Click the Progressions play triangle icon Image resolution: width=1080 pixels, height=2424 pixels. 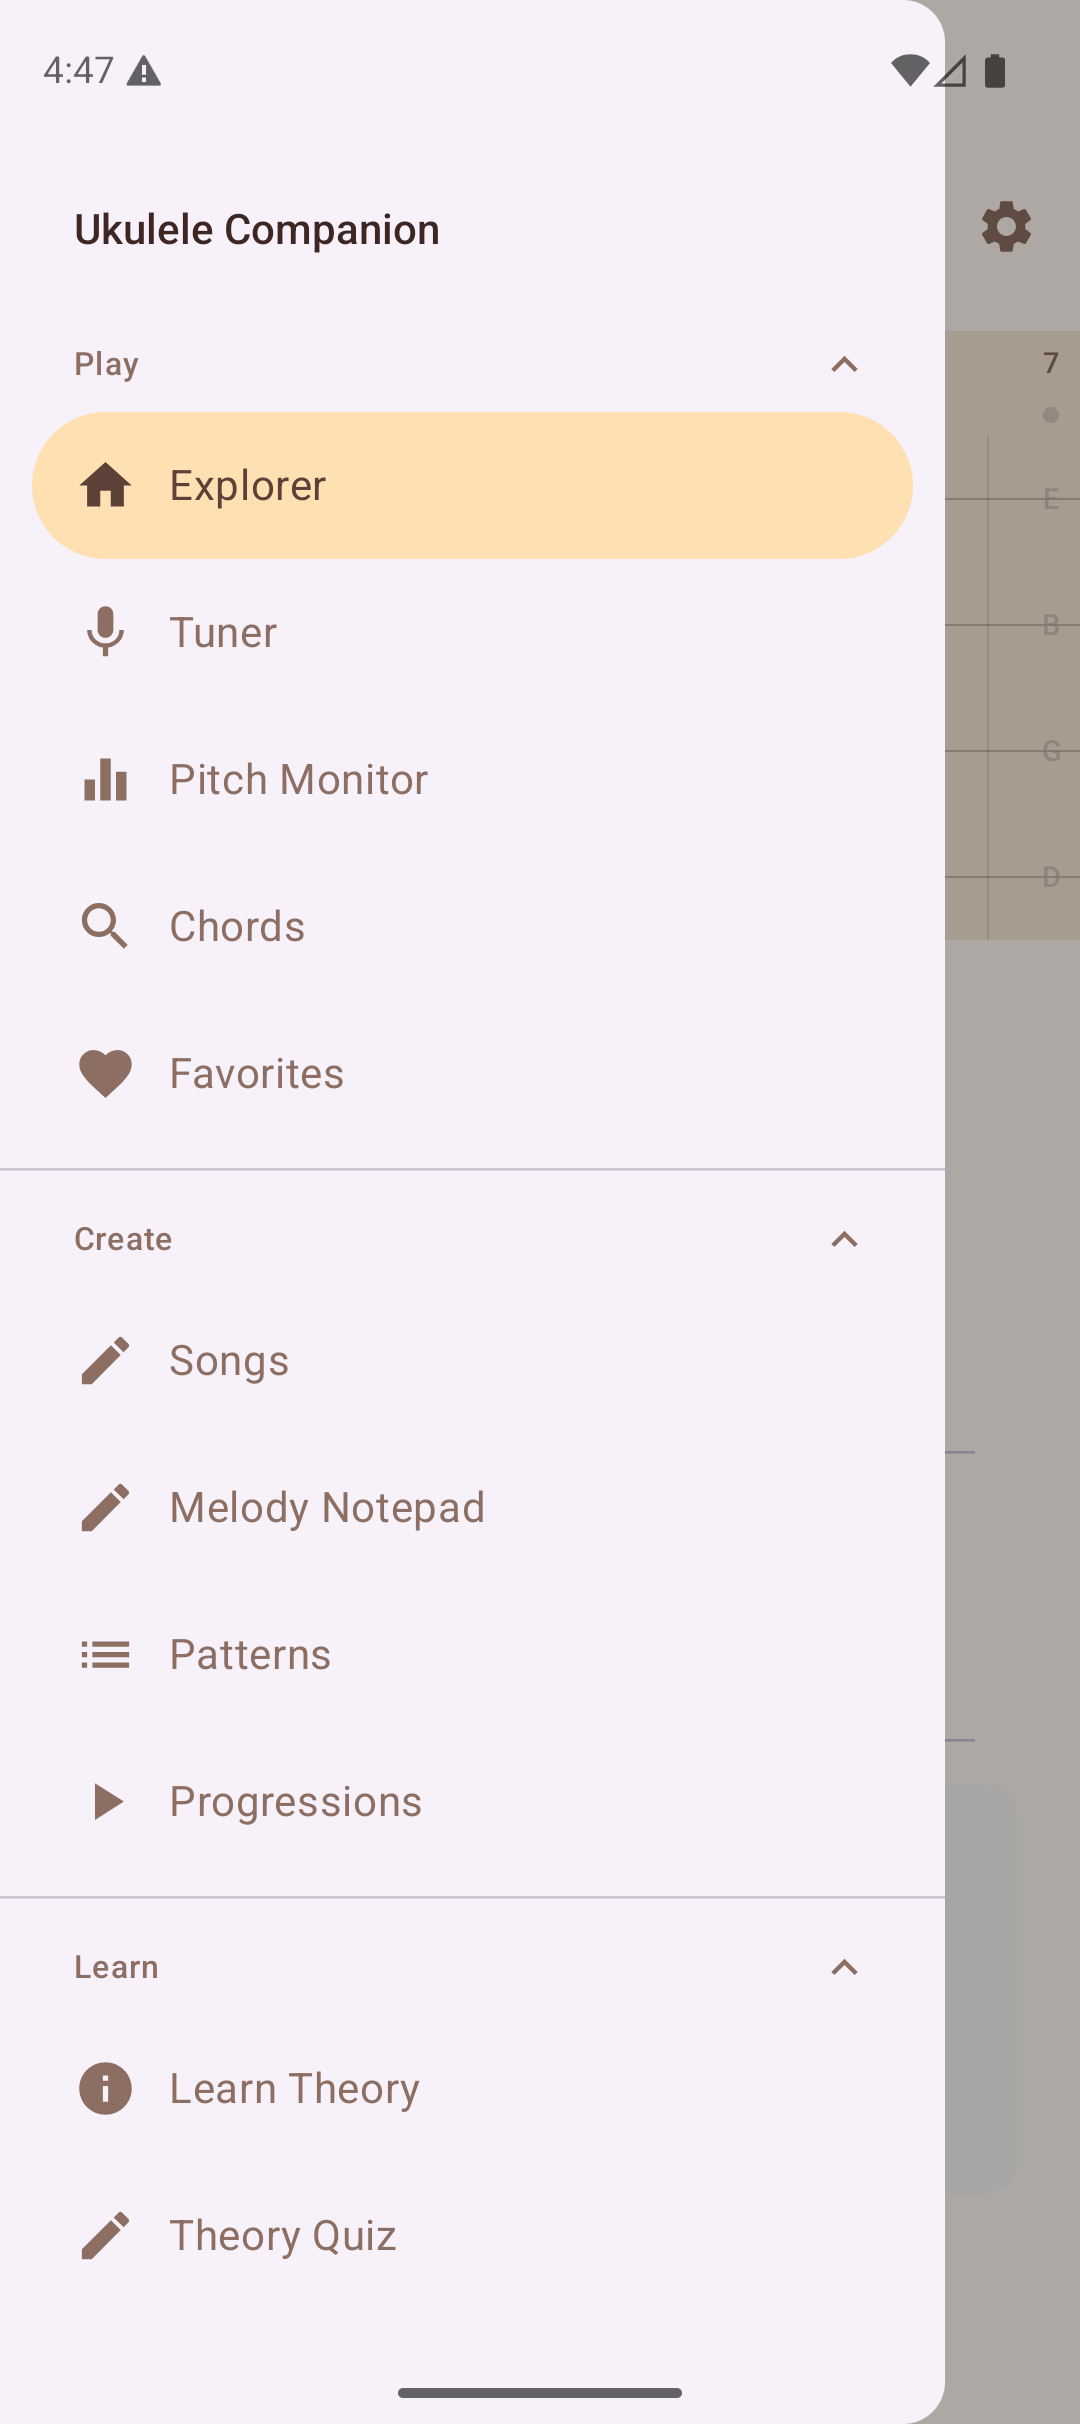[104, 1801]
